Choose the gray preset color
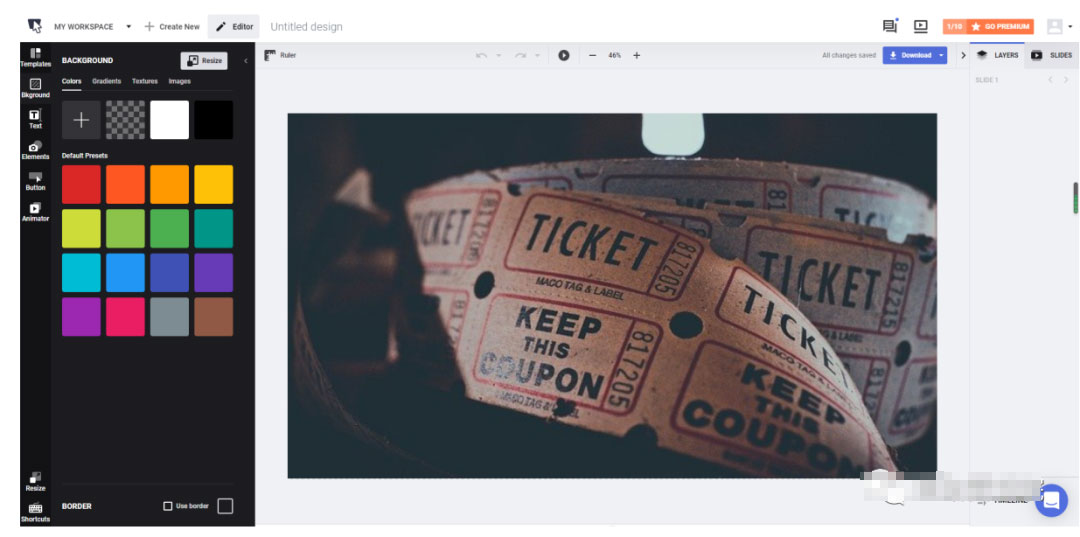 169,317
